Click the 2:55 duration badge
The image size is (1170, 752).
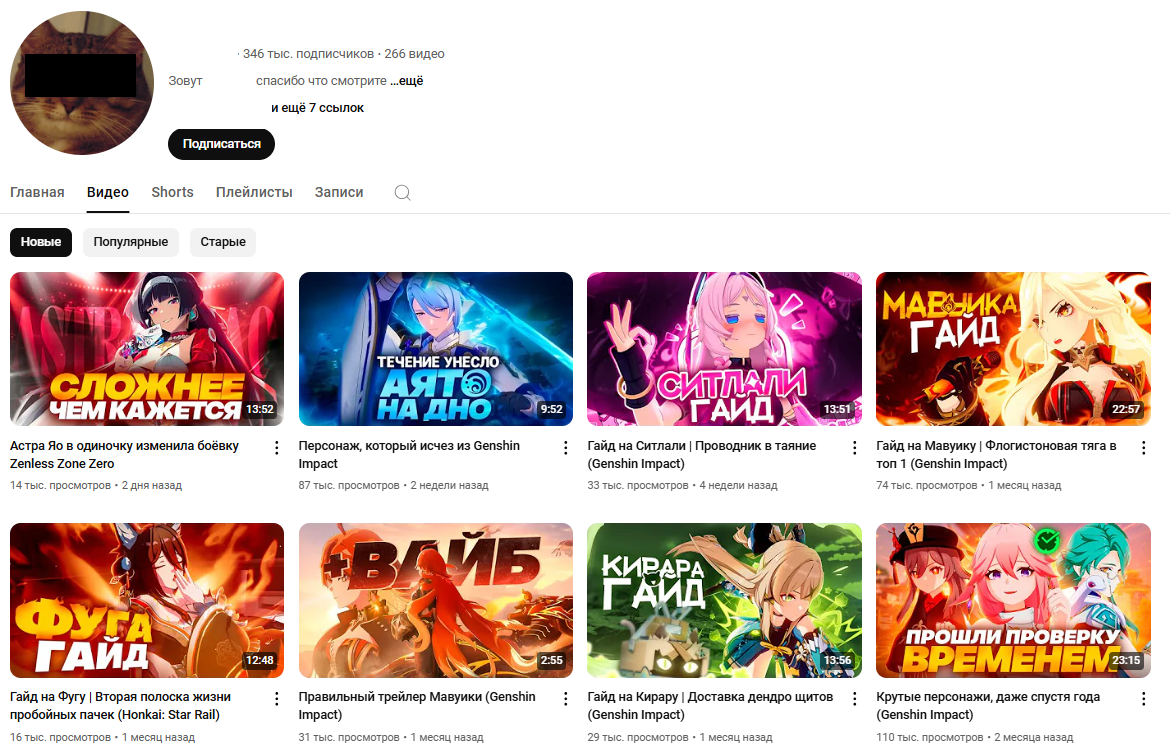click(551, 660)
